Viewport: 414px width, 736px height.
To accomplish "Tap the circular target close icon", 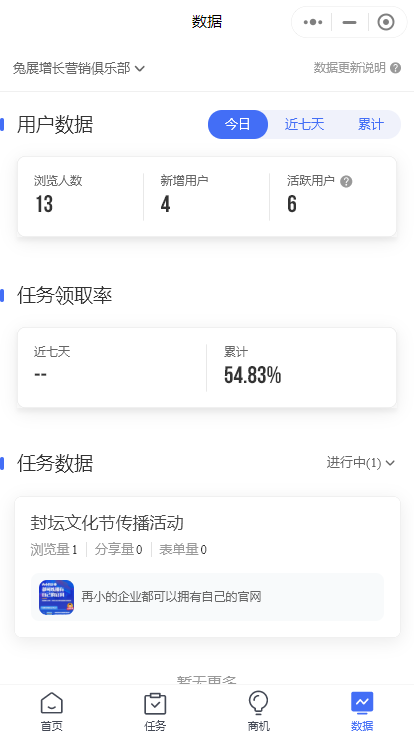I will pyautogui.click(x=386, y=22).
